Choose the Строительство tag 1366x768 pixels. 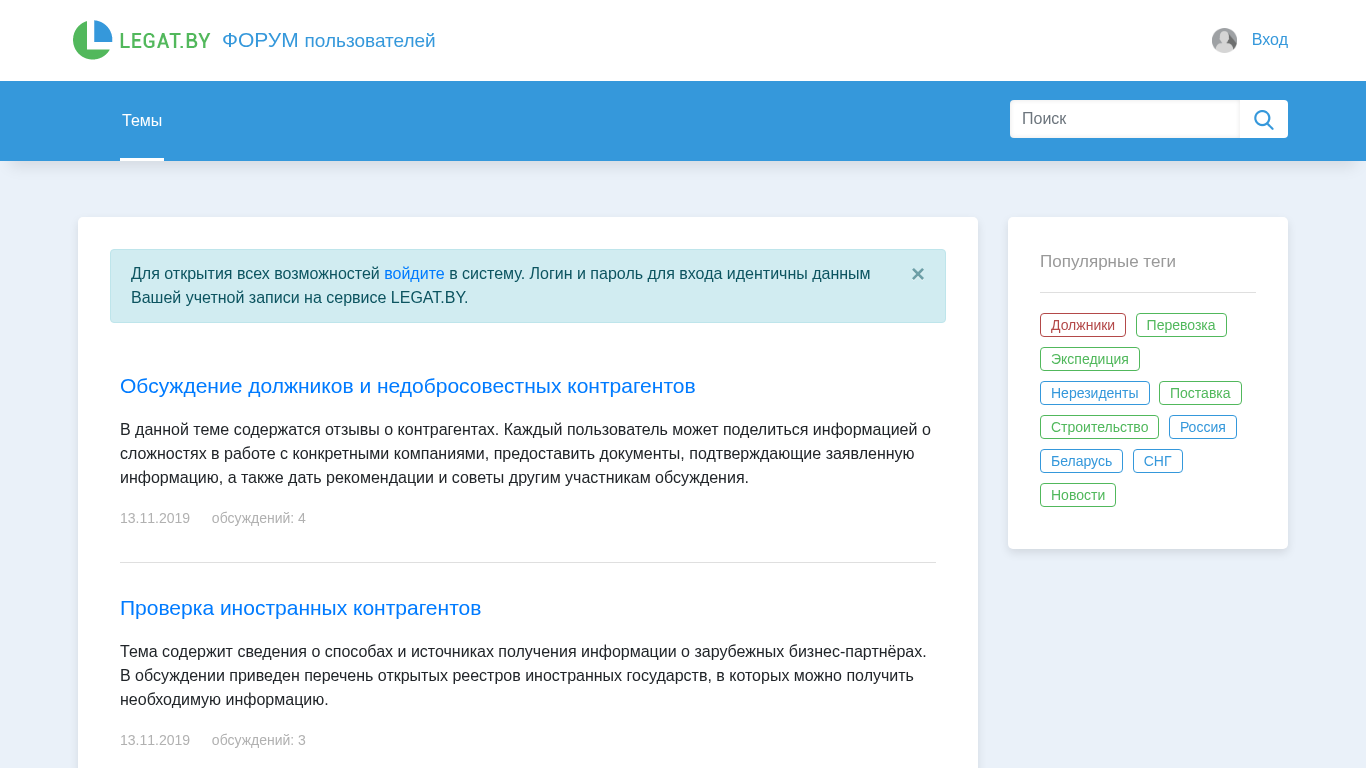[x=1099, y=427]
